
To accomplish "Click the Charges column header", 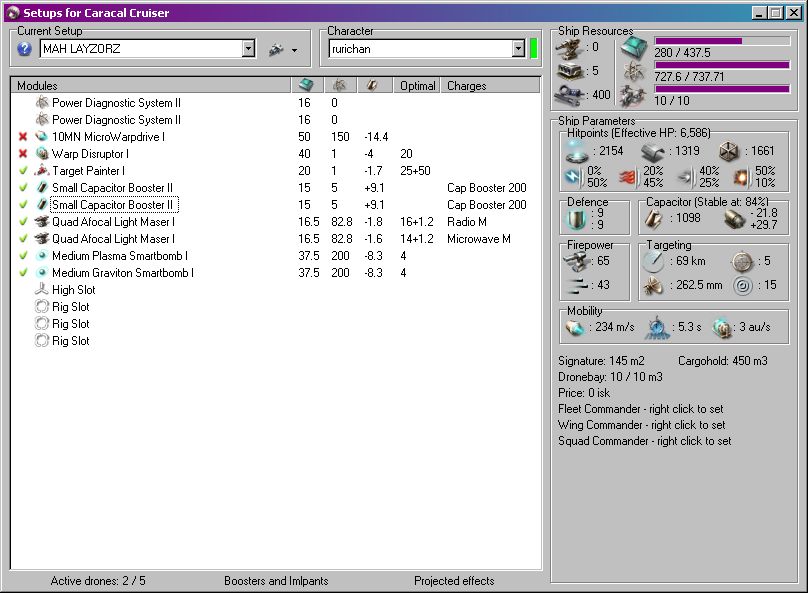I will (x=490, y=85).
